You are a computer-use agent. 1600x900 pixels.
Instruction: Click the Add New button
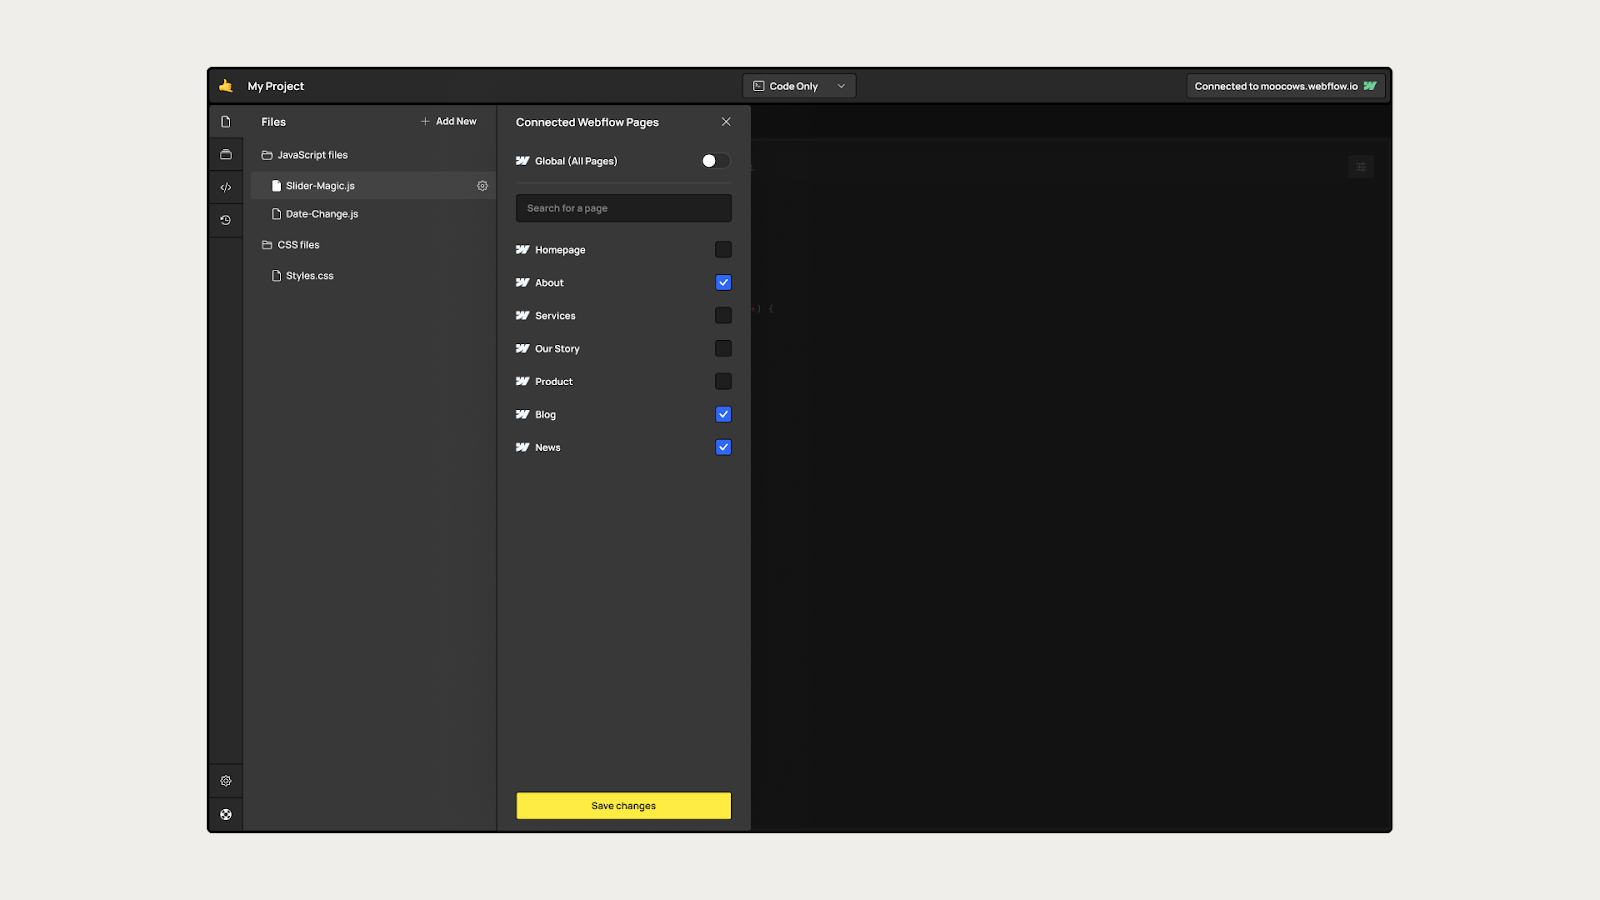coord(449,122)
